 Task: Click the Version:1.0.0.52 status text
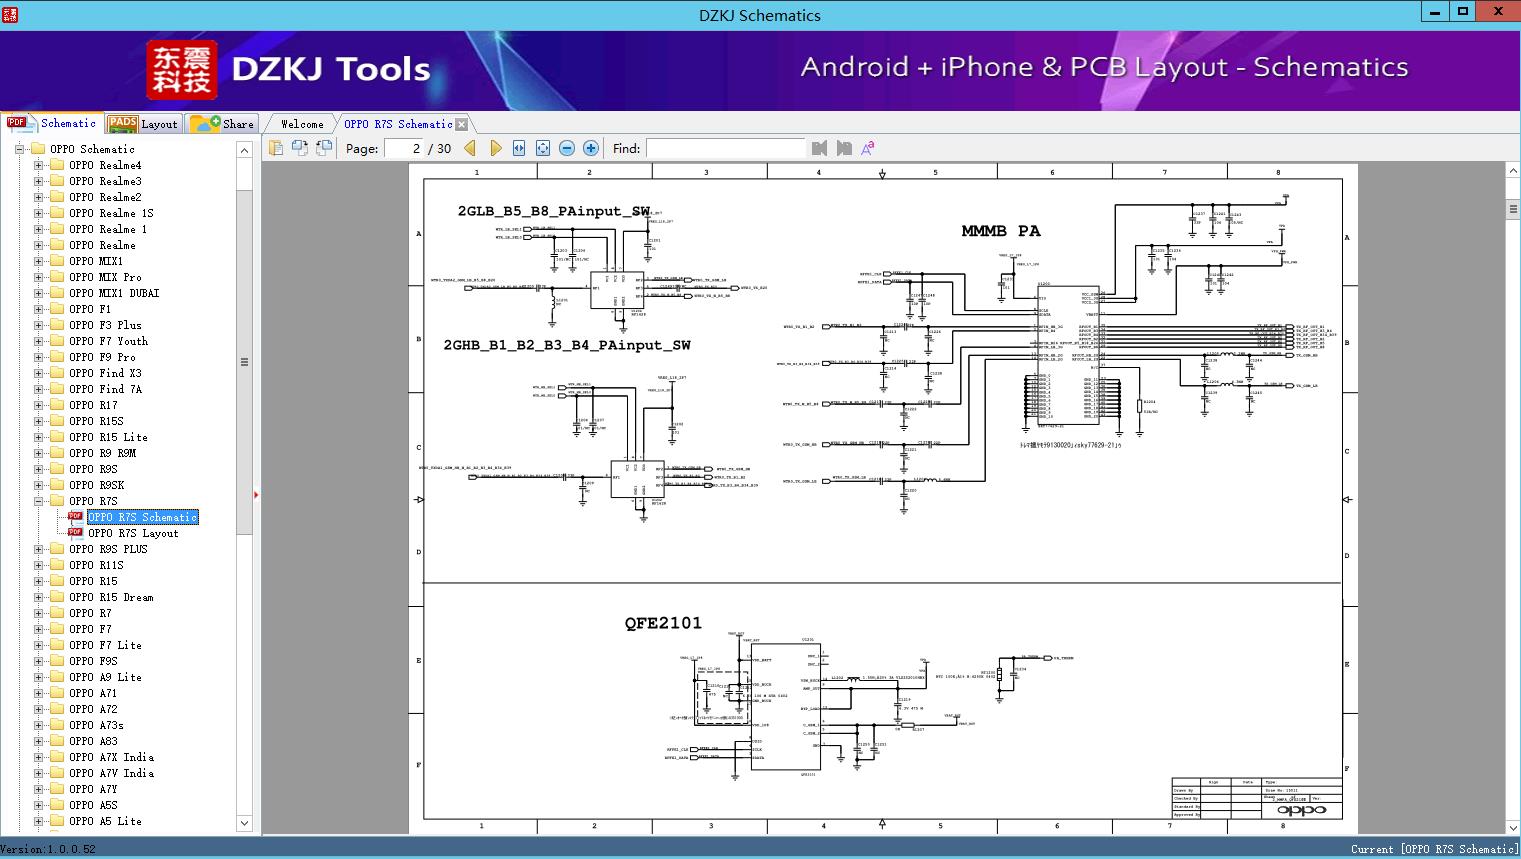tap(49, 849)
